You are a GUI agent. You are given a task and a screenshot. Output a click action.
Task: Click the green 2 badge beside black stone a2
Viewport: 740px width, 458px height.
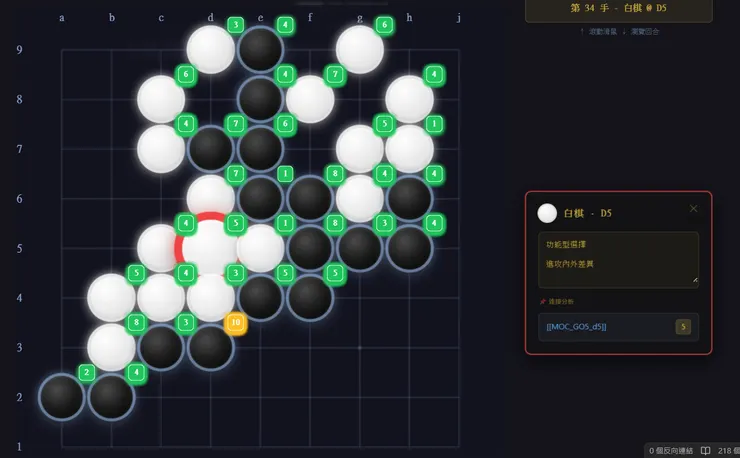click(86, 373)
